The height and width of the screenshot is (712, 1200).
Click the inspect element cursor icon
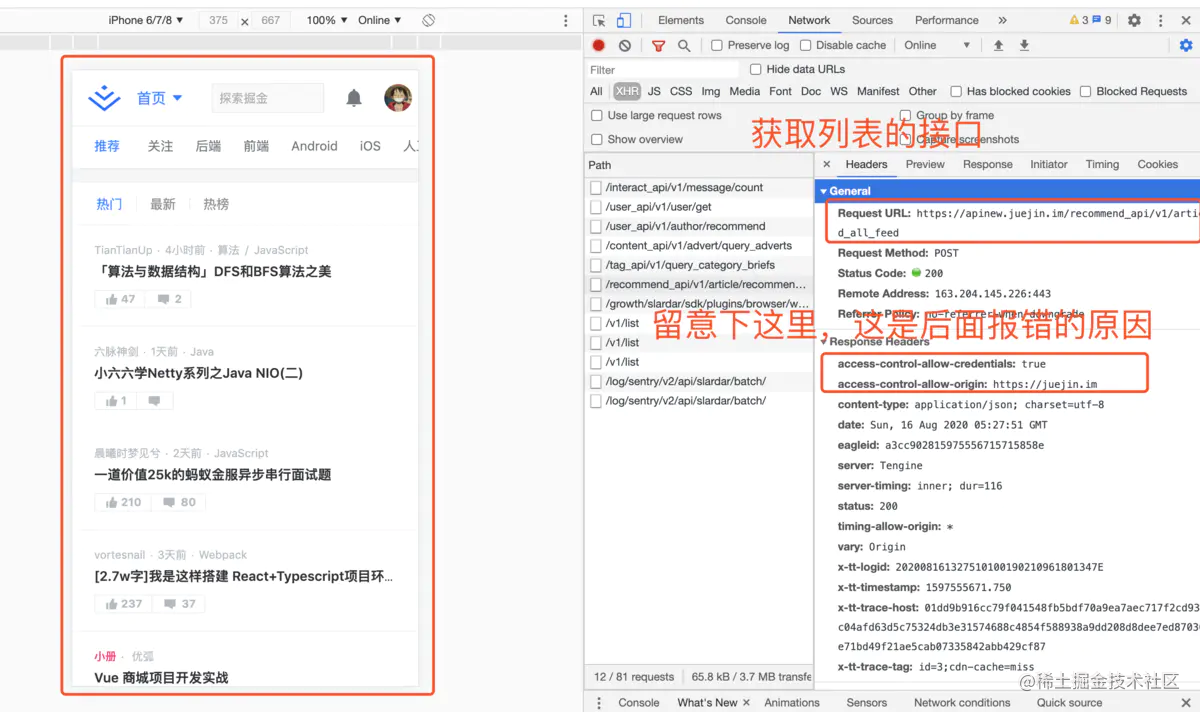tap(599, 20)
